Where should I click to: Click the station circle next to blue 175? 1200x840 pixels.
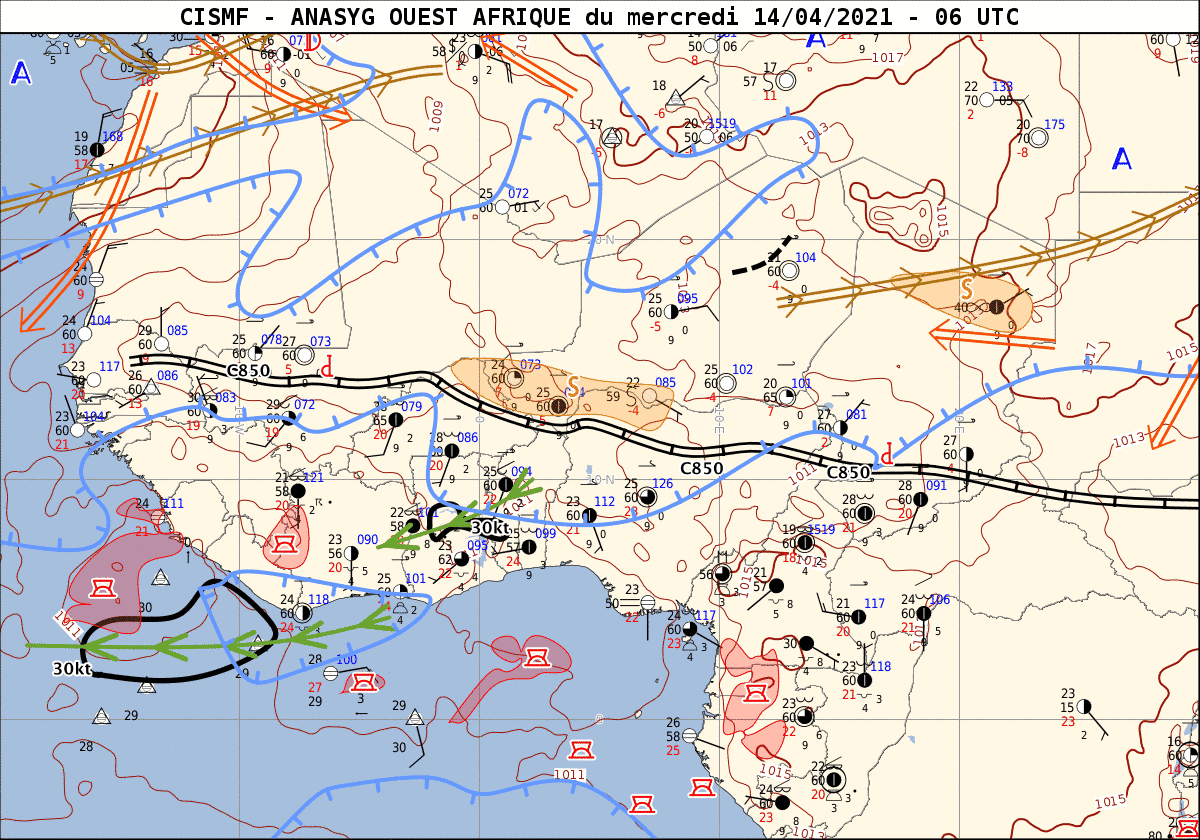pyautogui.click(x=1039, y=139)
